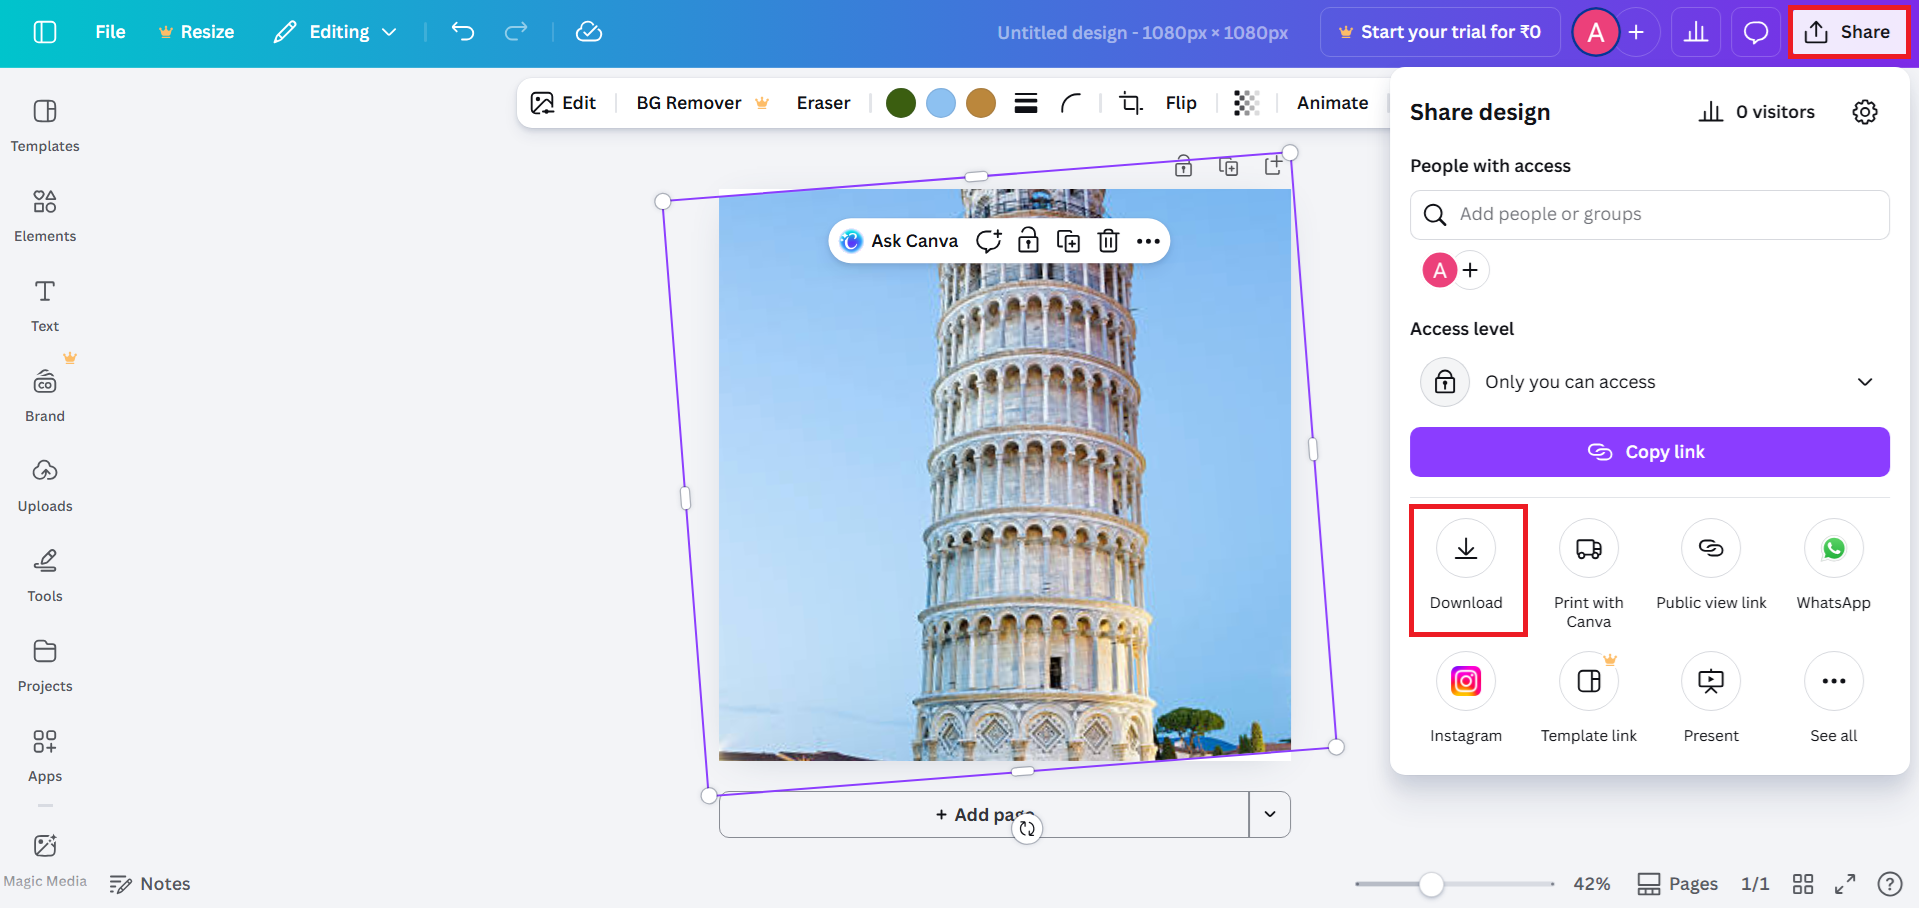Open BG Remover tool
This screenshot has height=908, width=1919.
[690, 102]
